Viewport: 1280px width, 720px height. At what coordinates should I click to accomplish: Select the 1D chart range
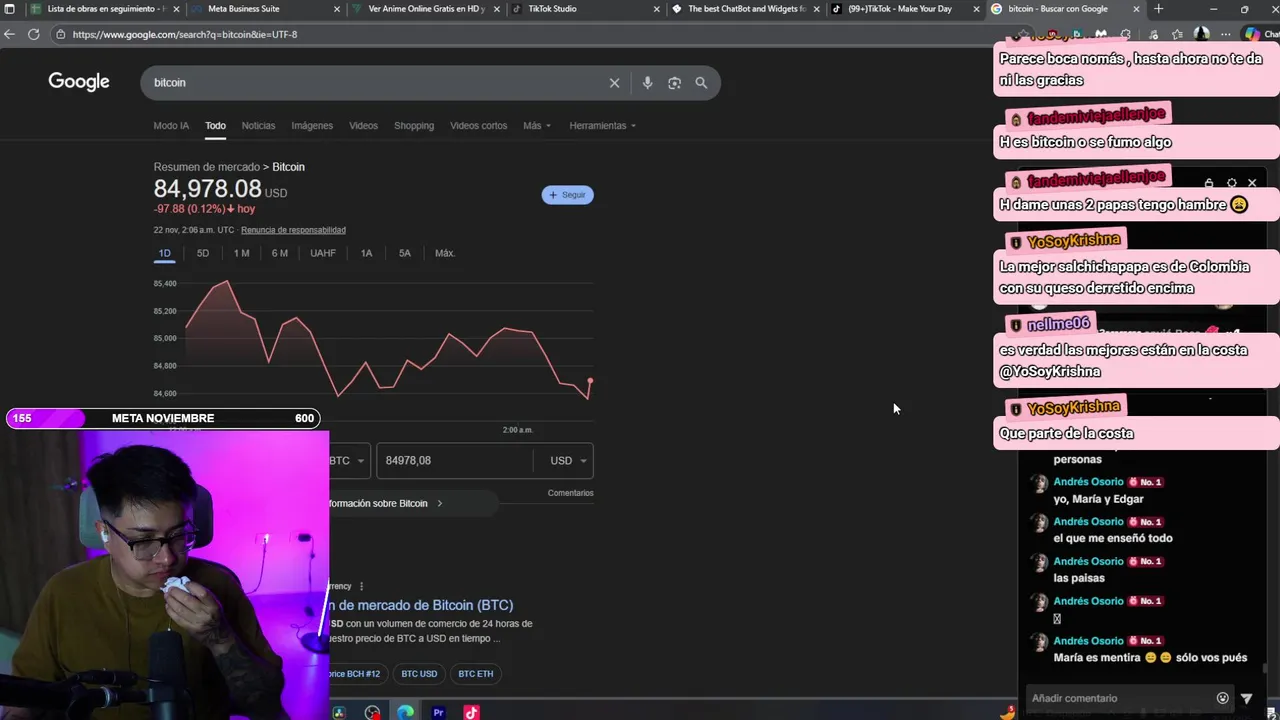(x=164, y=253)
